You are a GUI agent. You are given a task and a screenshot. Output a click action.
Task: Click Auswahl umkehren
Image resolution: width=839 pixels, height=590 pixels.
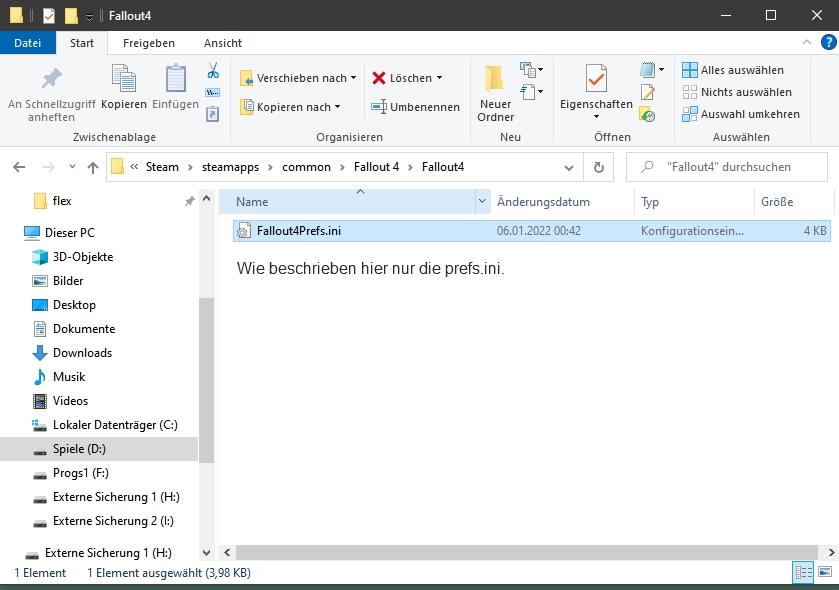coord(741,114)
